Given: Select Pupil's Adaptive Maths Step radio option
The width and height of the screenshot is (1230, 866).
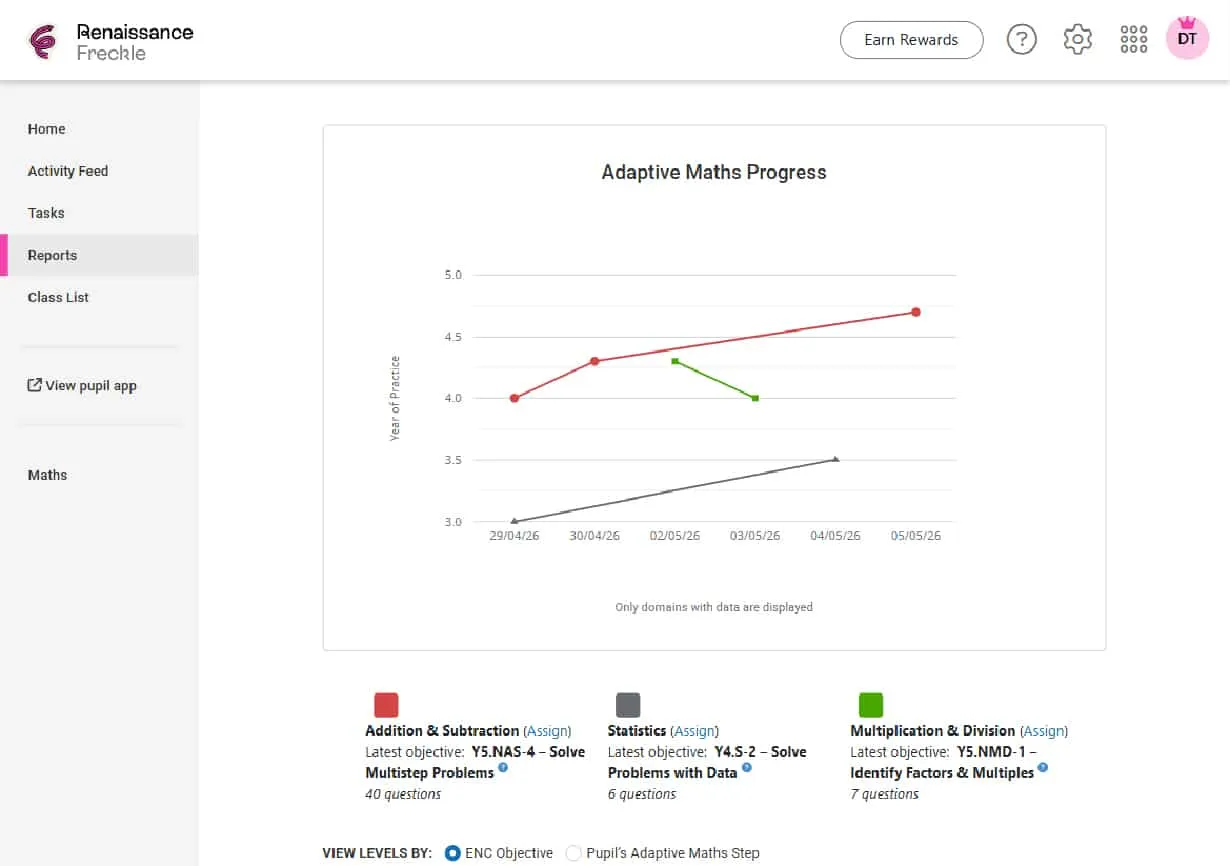Looking at the screenshot, I should click(x=573, y=853).
